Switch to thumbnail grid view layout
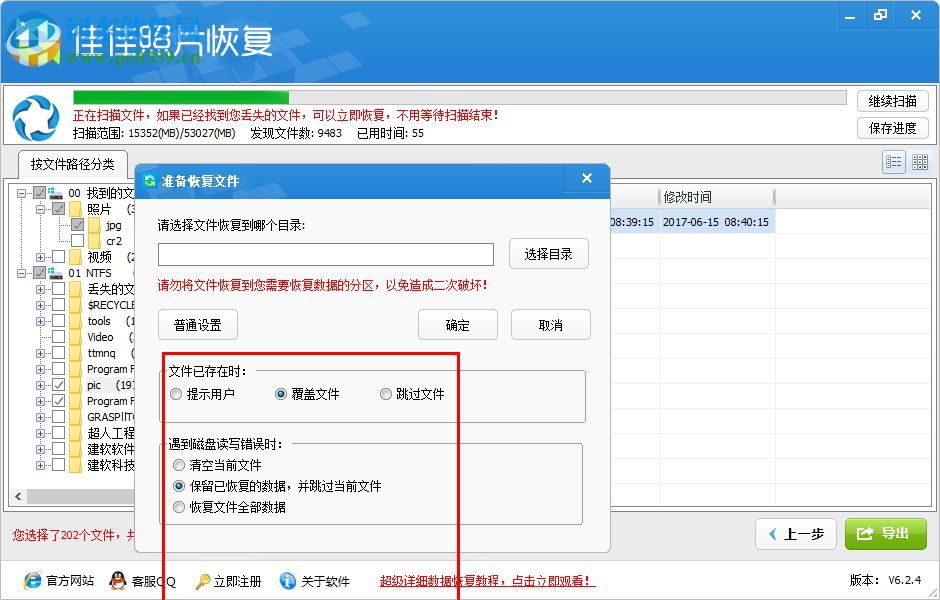 919,161
